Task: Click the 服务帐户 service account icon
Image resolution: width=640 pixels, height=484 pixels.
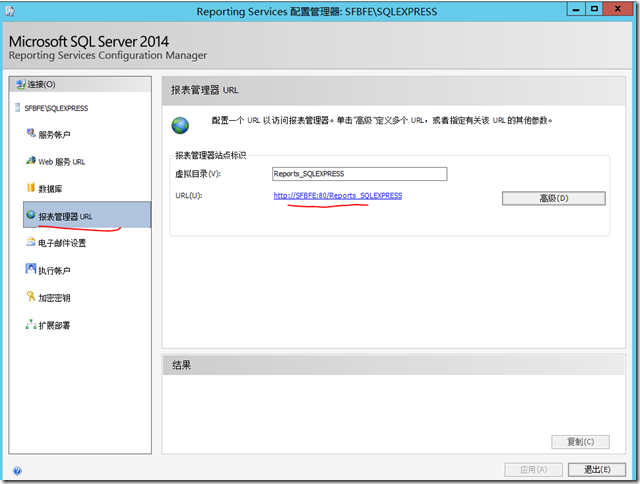Action: point(31,133)
